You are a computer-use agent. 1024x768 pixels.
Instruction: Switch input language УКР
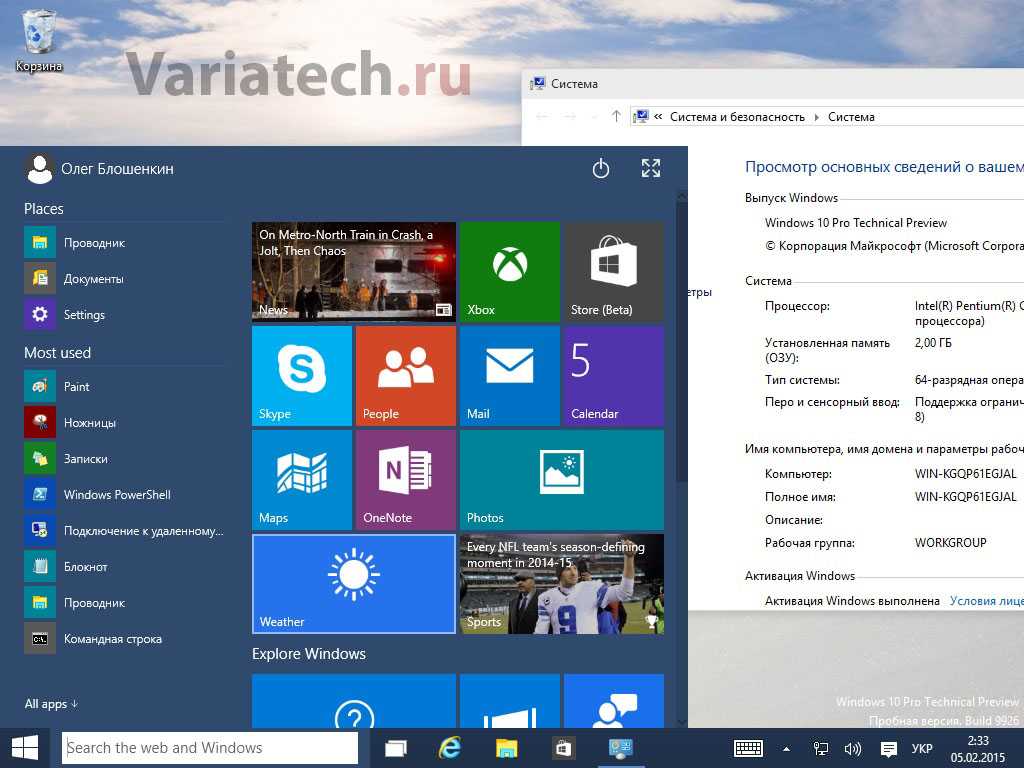point(922,748)
